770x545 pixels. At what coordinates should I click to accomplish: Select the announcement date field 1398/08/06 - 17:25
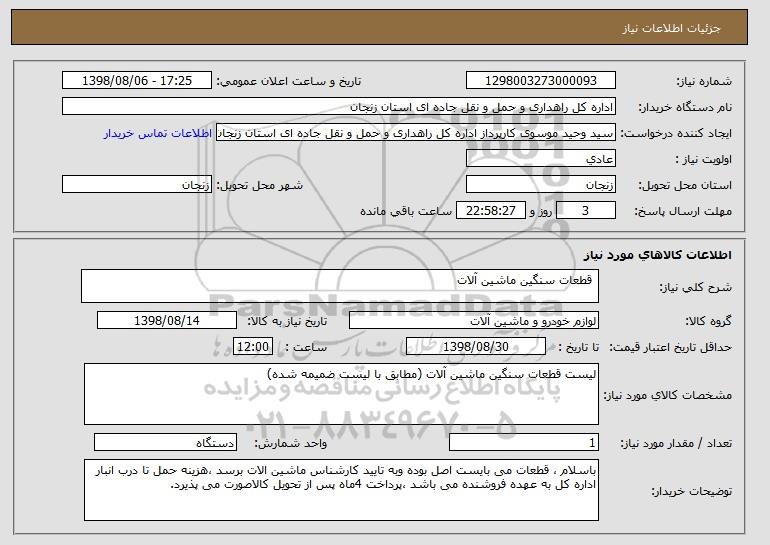click(x=137, y=81)
